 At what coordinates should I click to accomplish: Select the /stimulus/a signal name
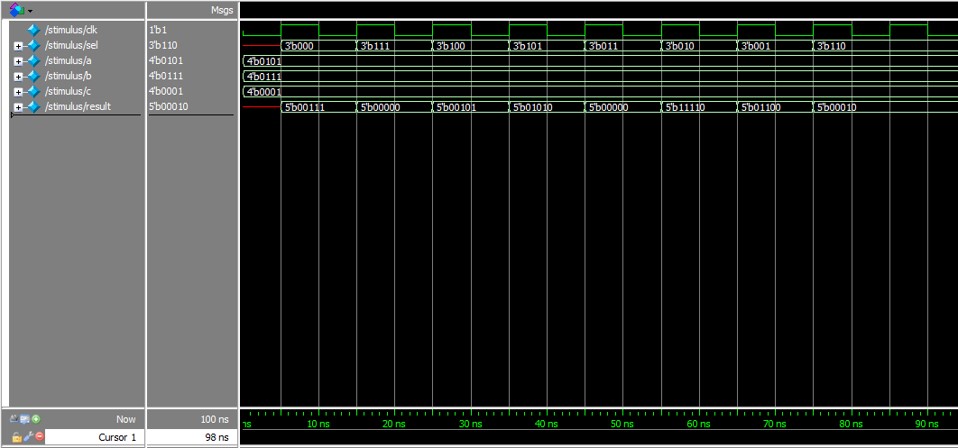point(68,61)
